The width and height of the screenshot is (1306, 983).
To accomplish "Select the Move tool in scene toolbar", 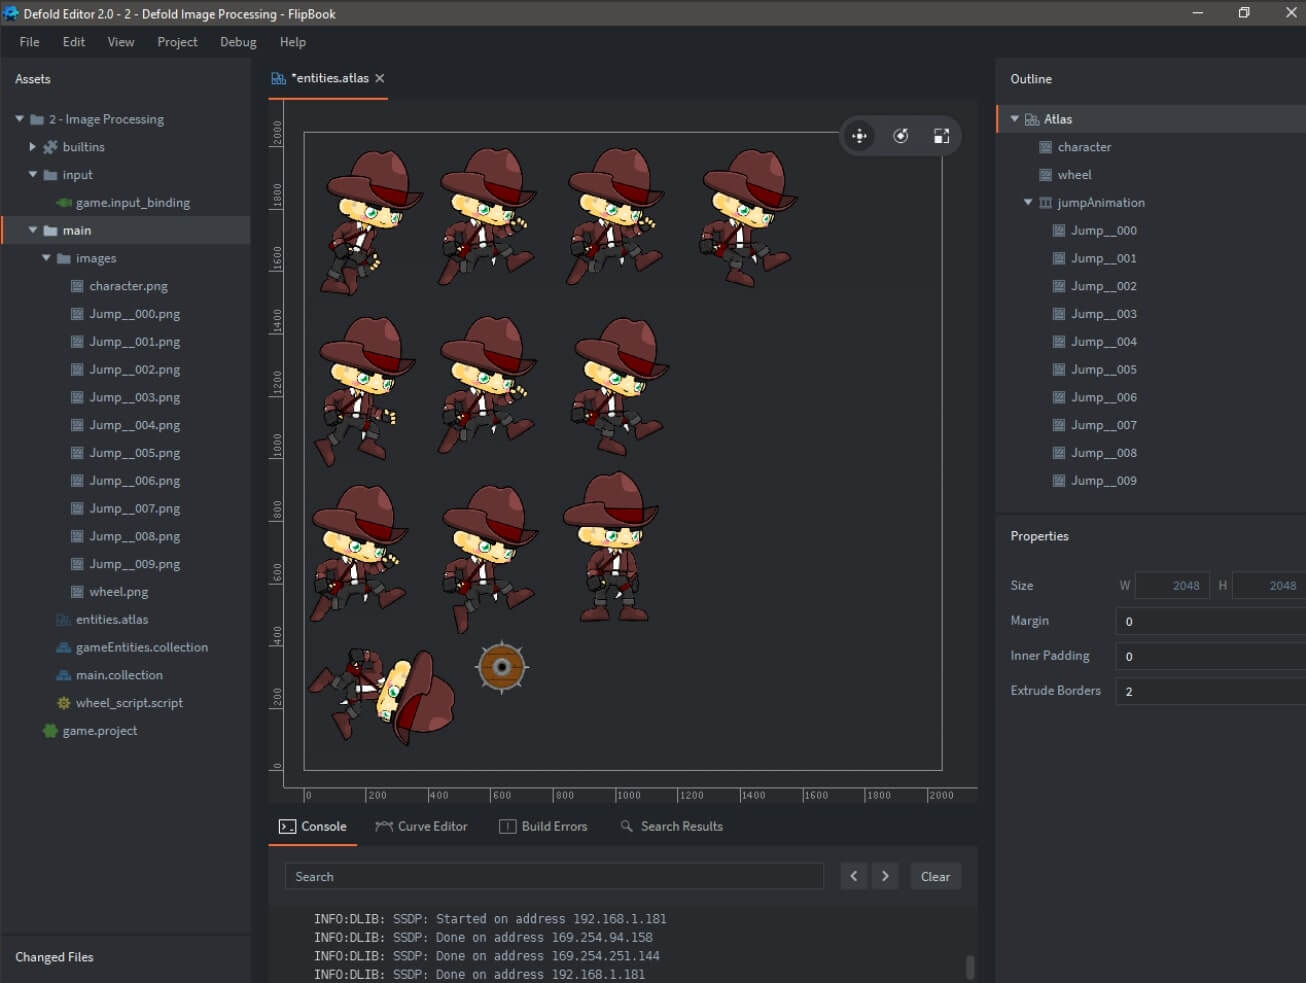I will pyautogui.click(x=859, y=136).
